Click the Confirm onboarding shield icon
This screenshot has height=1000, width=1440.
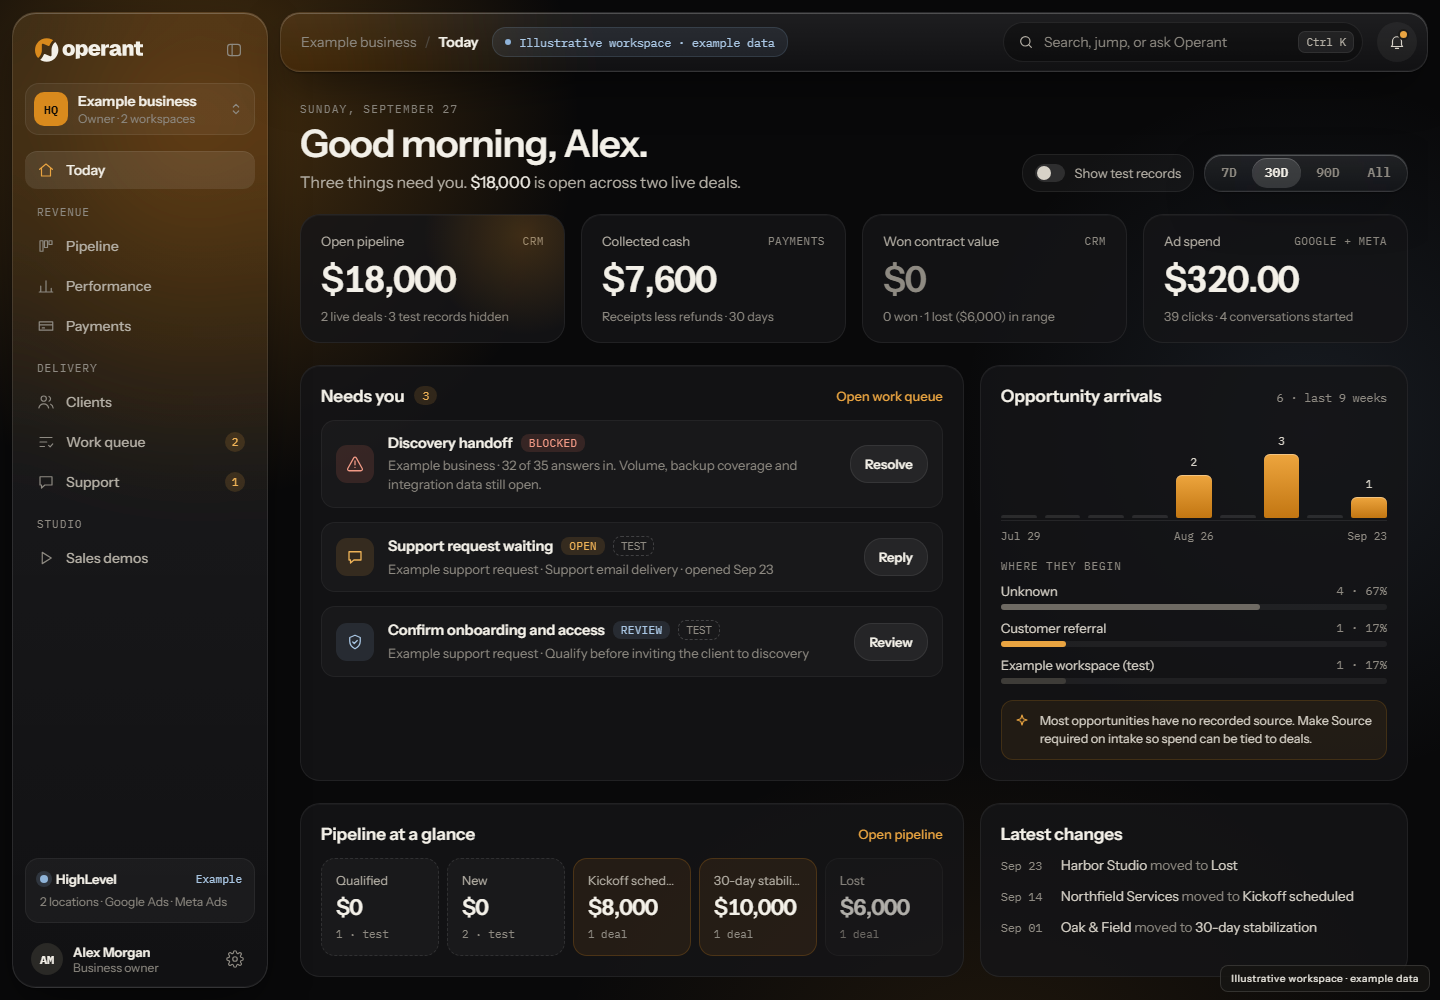[355, 642]
